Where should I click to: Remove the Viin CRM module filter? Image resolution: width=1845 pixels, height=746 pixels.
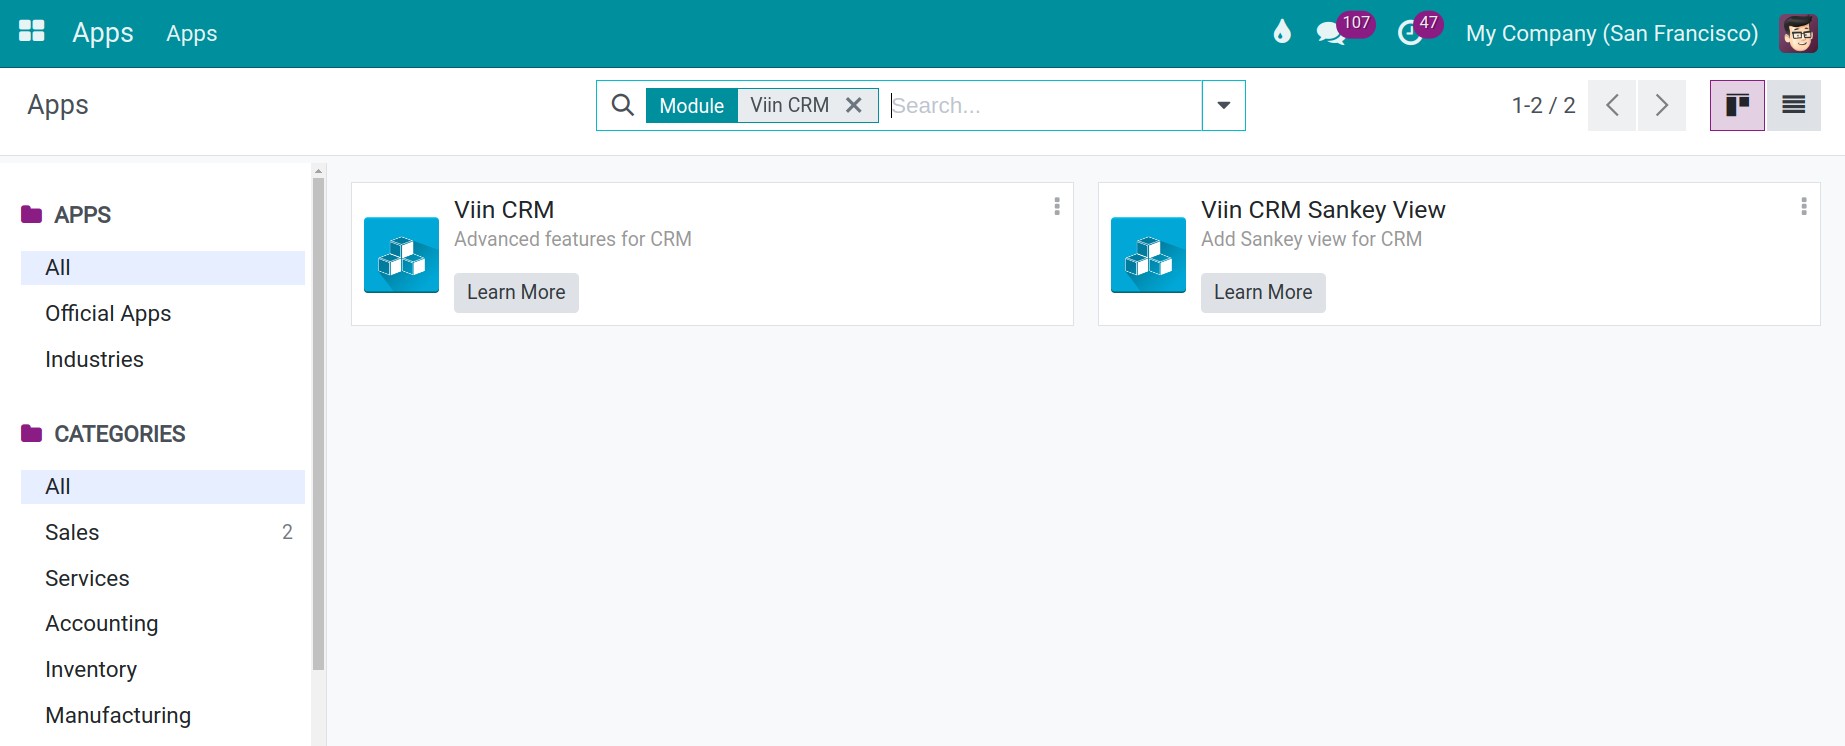(854, 105)
